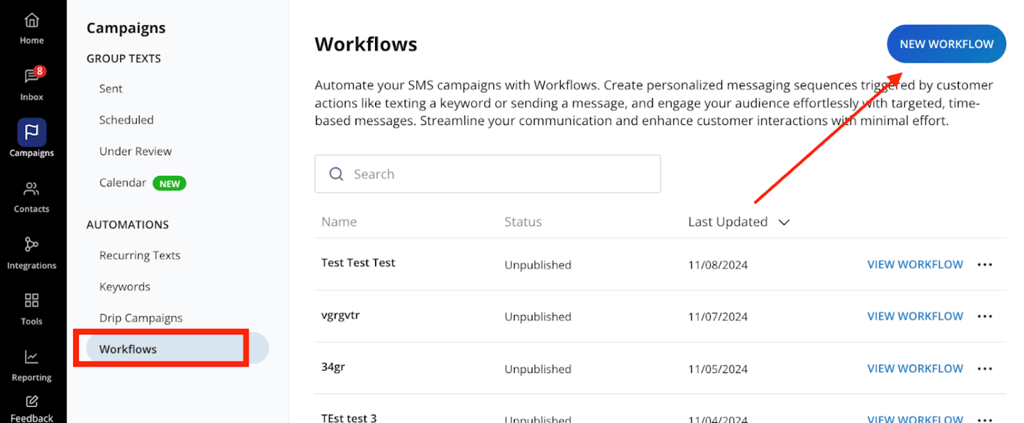The height and width of the screenshot is (423, 1024).
Task: View workflow for Test Test Test
Action: 915,264
